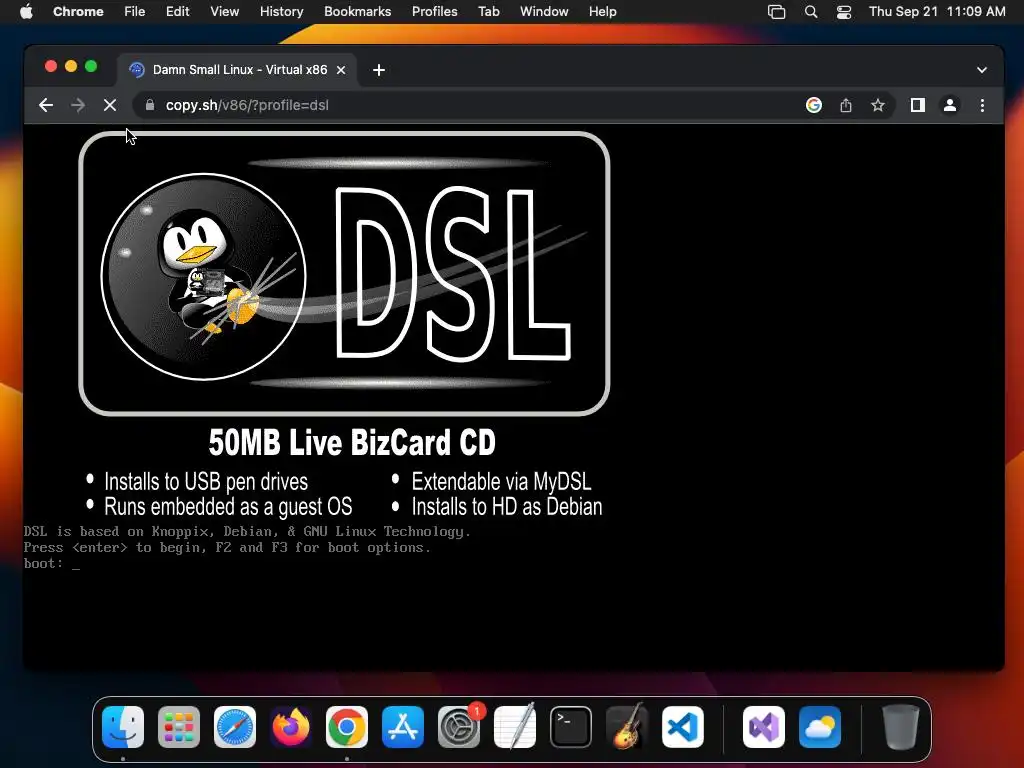1024x768 pixels.
Task: Open the date and time display
Action: [937, 11]
